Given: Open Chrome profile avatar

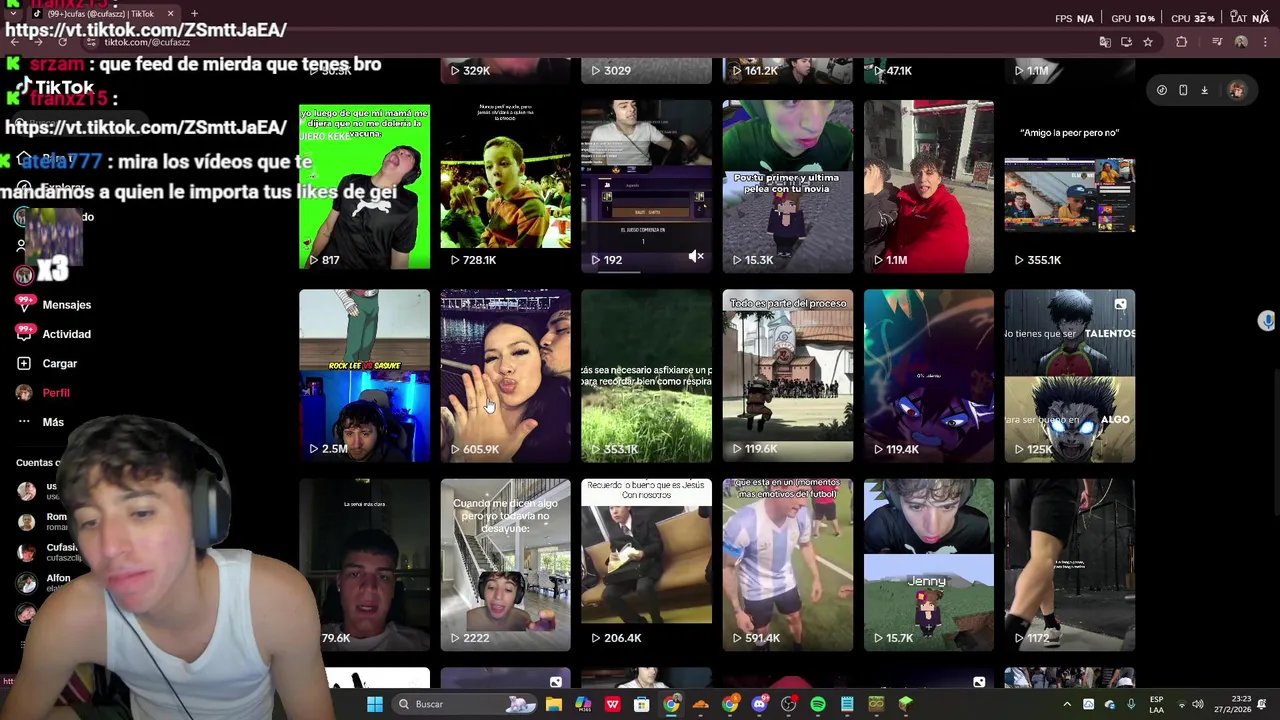Looking at the screenshot, I should [1241, 42].
